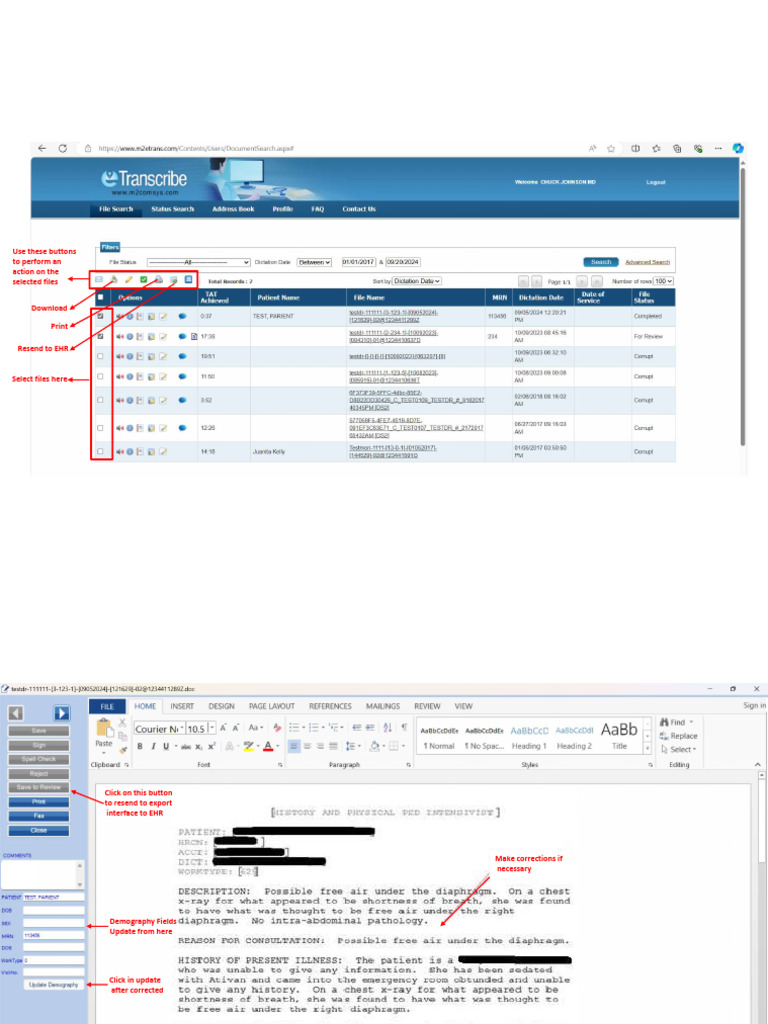Click edit note icon in TEST, PARIENT row
Viewport: 768px width, 1024px height.
tap(163, 316)
